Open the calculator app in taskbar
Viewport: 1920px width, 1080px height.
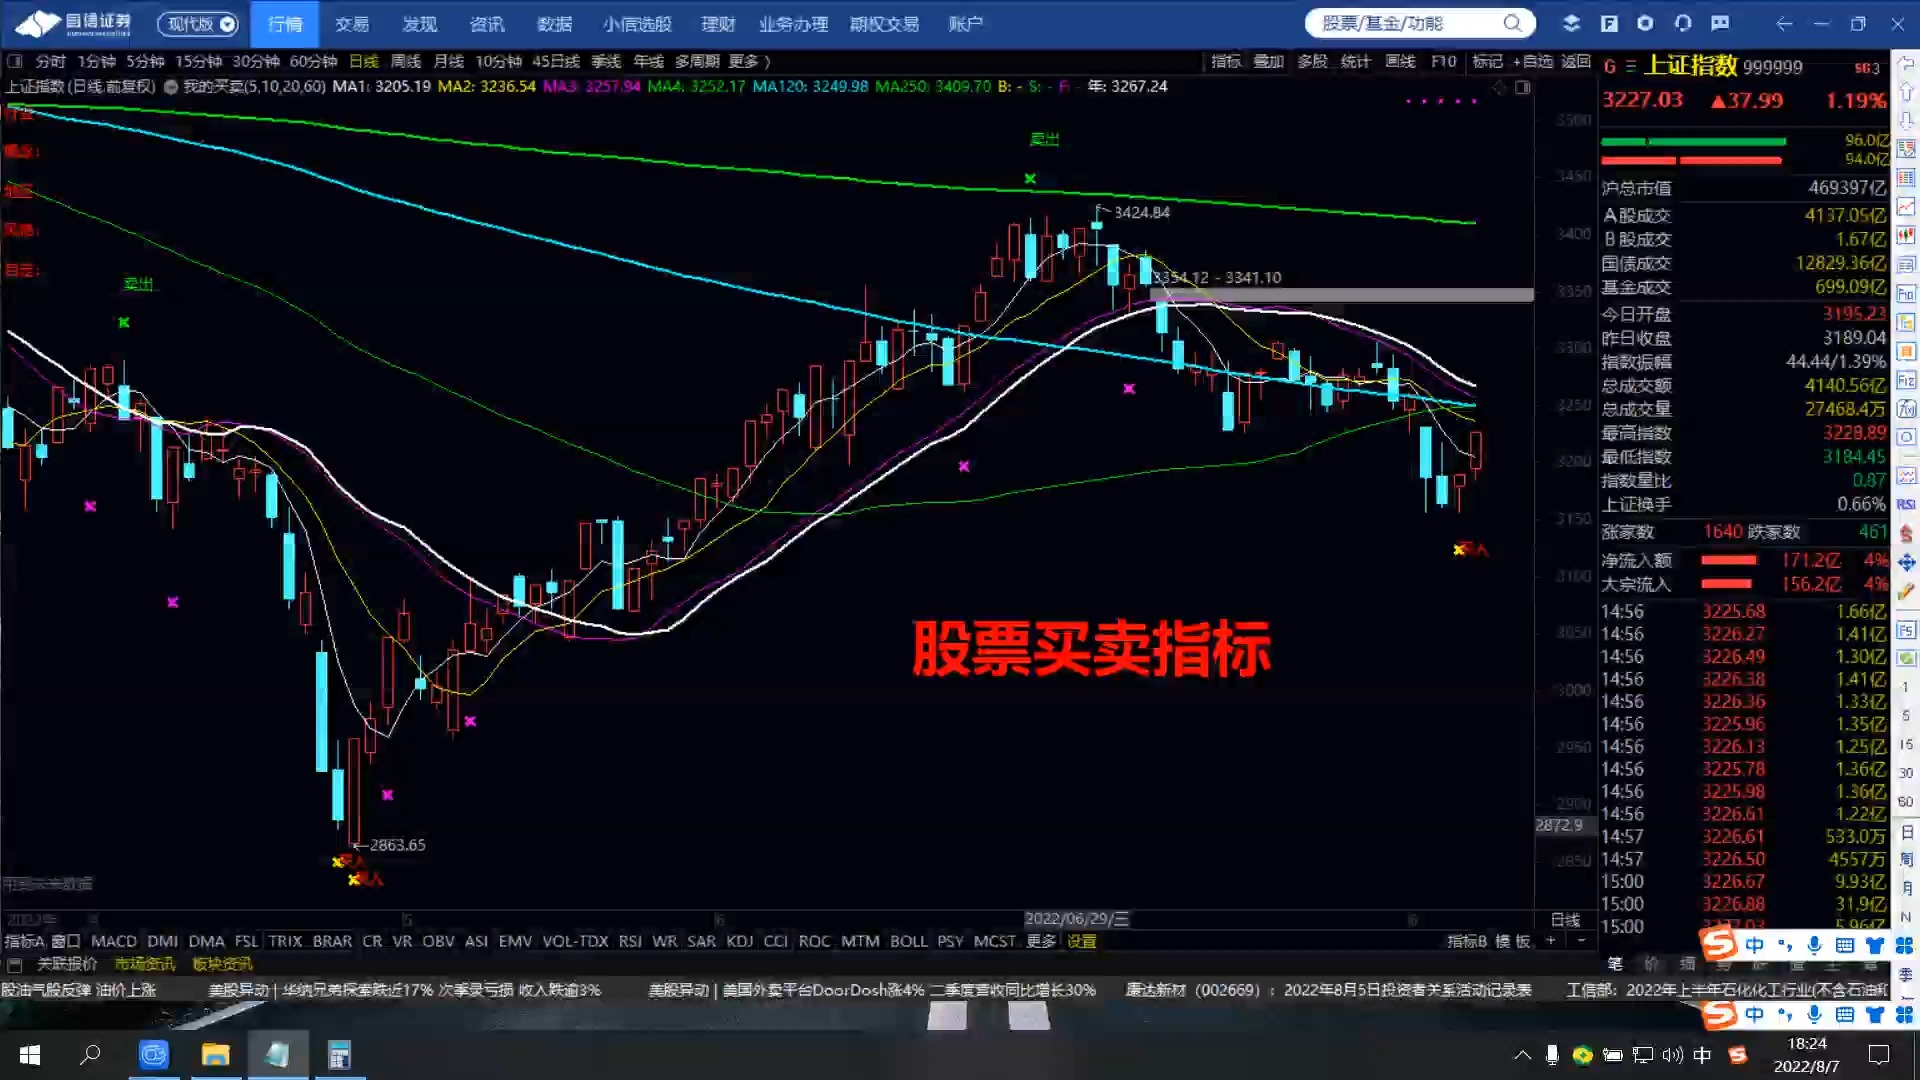point(340,1055)
